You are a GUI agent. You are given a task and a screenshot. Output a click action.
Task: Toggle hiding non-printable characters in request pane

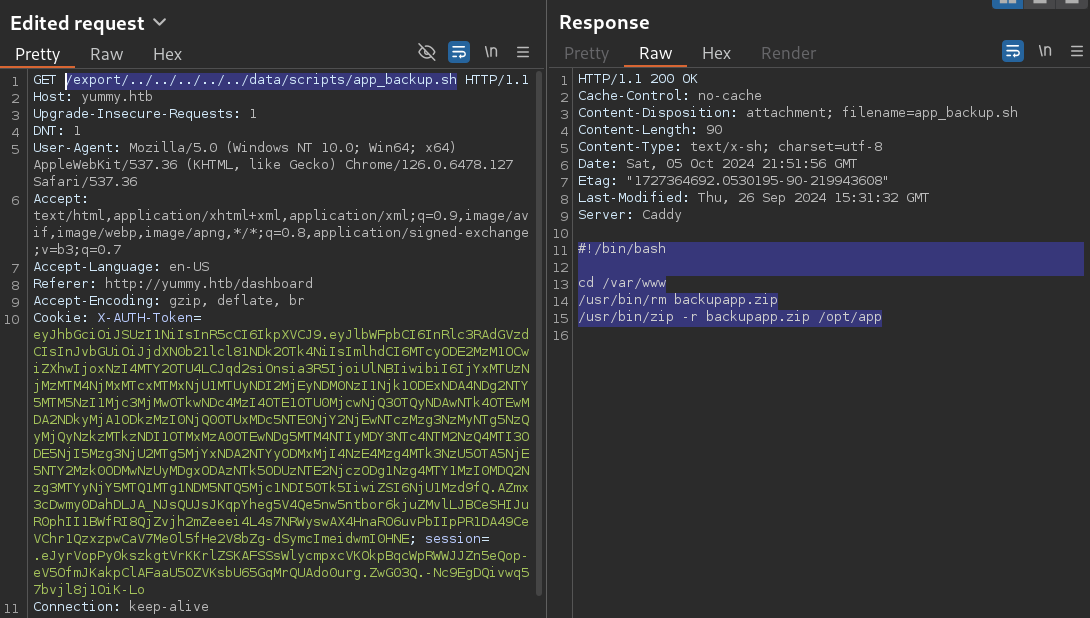(427, 52)
